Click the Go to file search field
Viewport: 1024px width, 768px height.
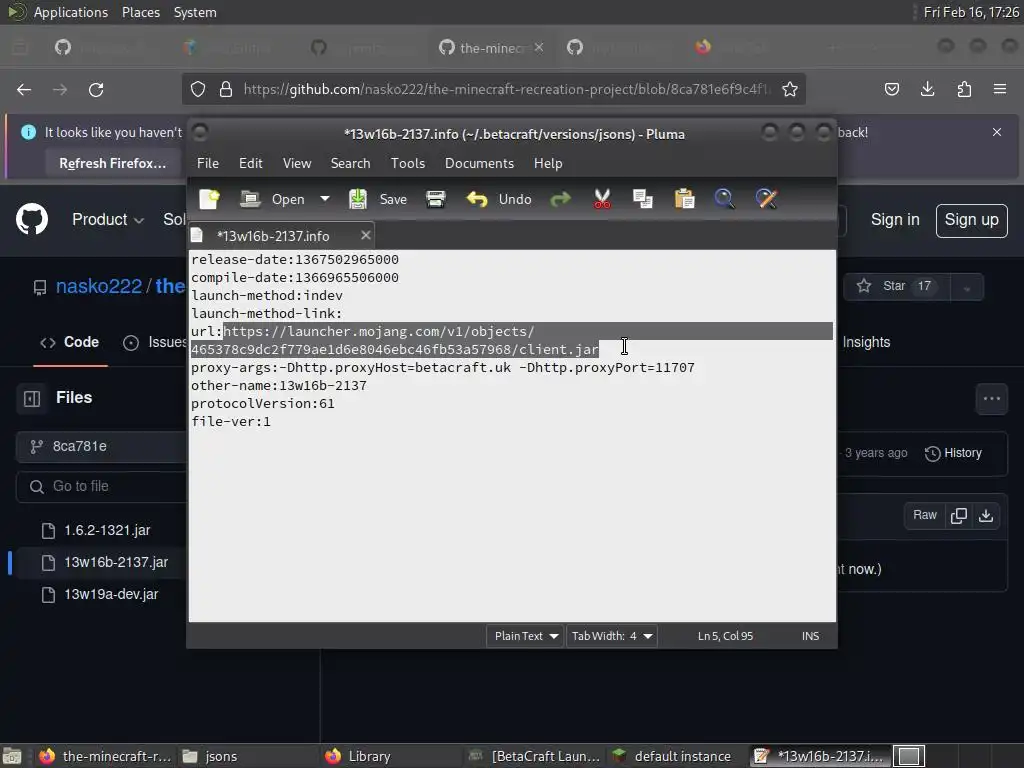(101, 487)
